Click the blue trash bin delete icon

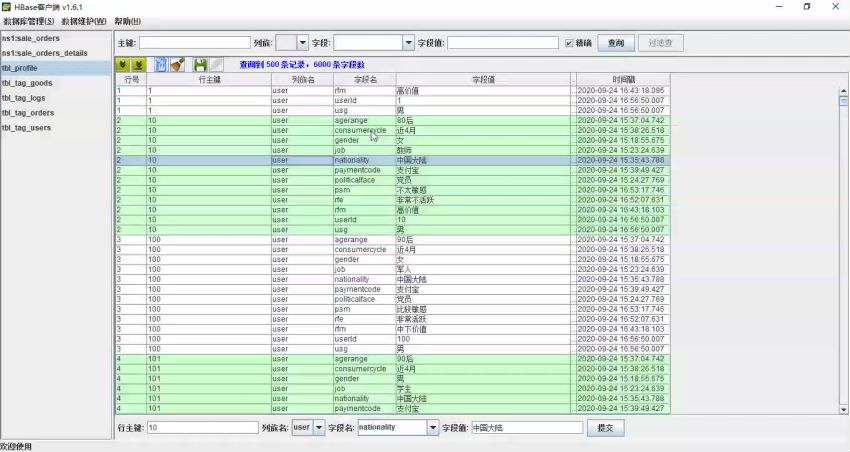(160, 64)
